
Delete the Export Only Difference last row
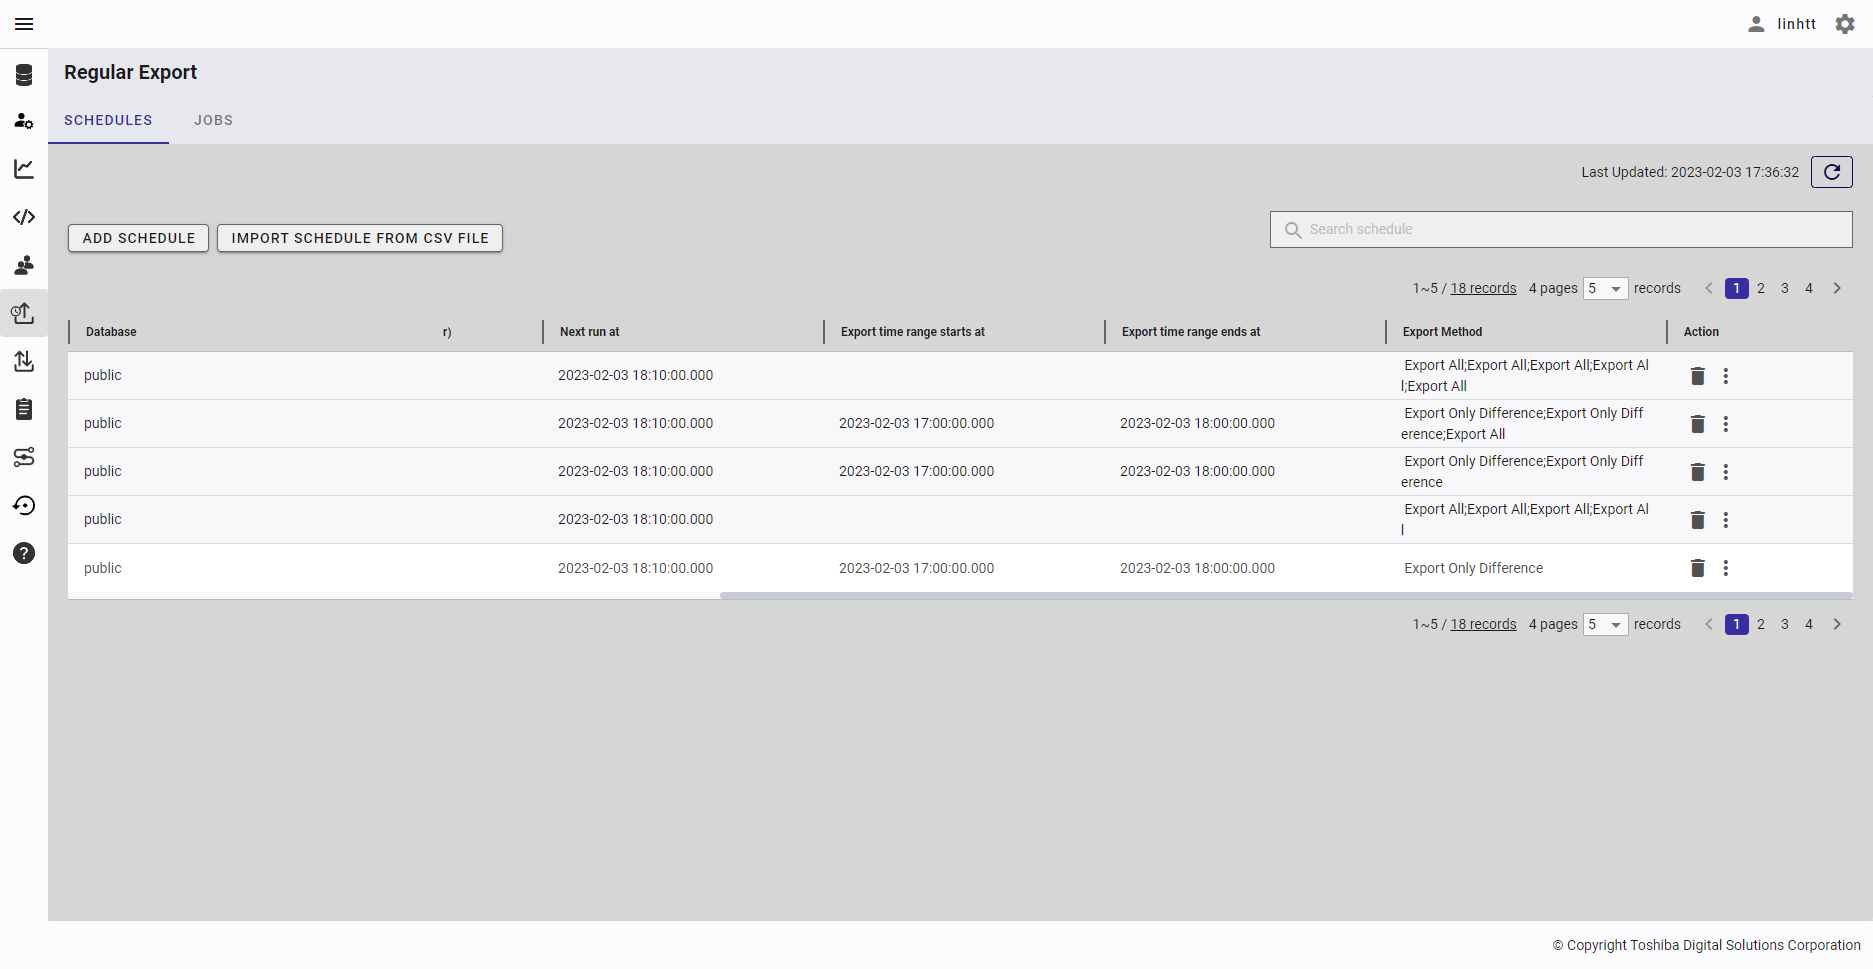tap(1698, 568)
